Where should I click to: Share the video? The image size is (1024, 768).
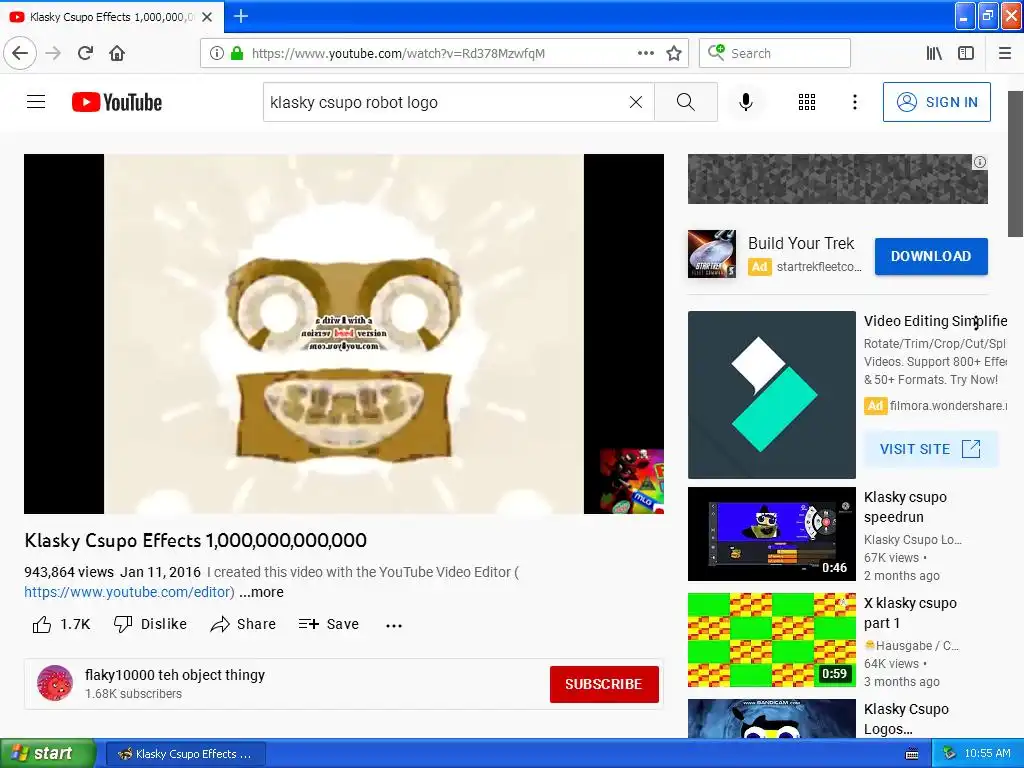[243, 624]
